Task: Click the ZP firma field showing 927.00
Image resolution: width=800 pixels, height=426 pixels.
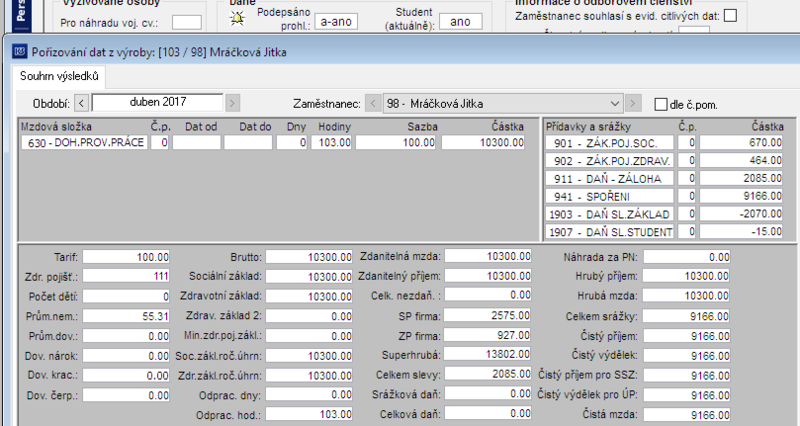Action: 488,335
